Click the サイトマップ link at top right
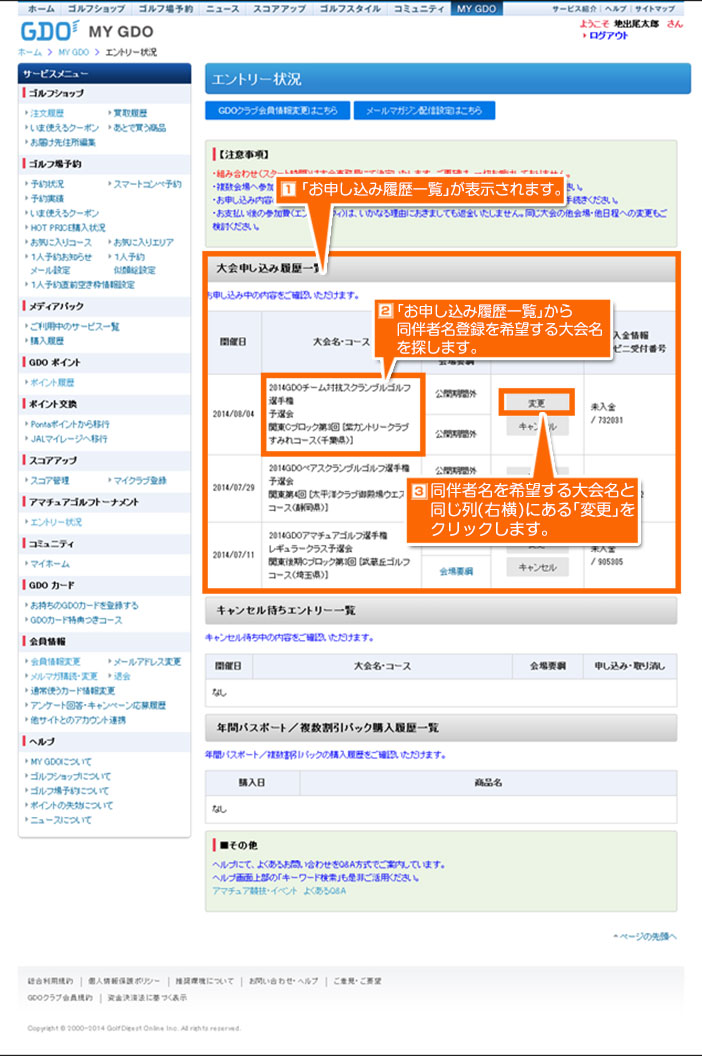 point(654,9)
